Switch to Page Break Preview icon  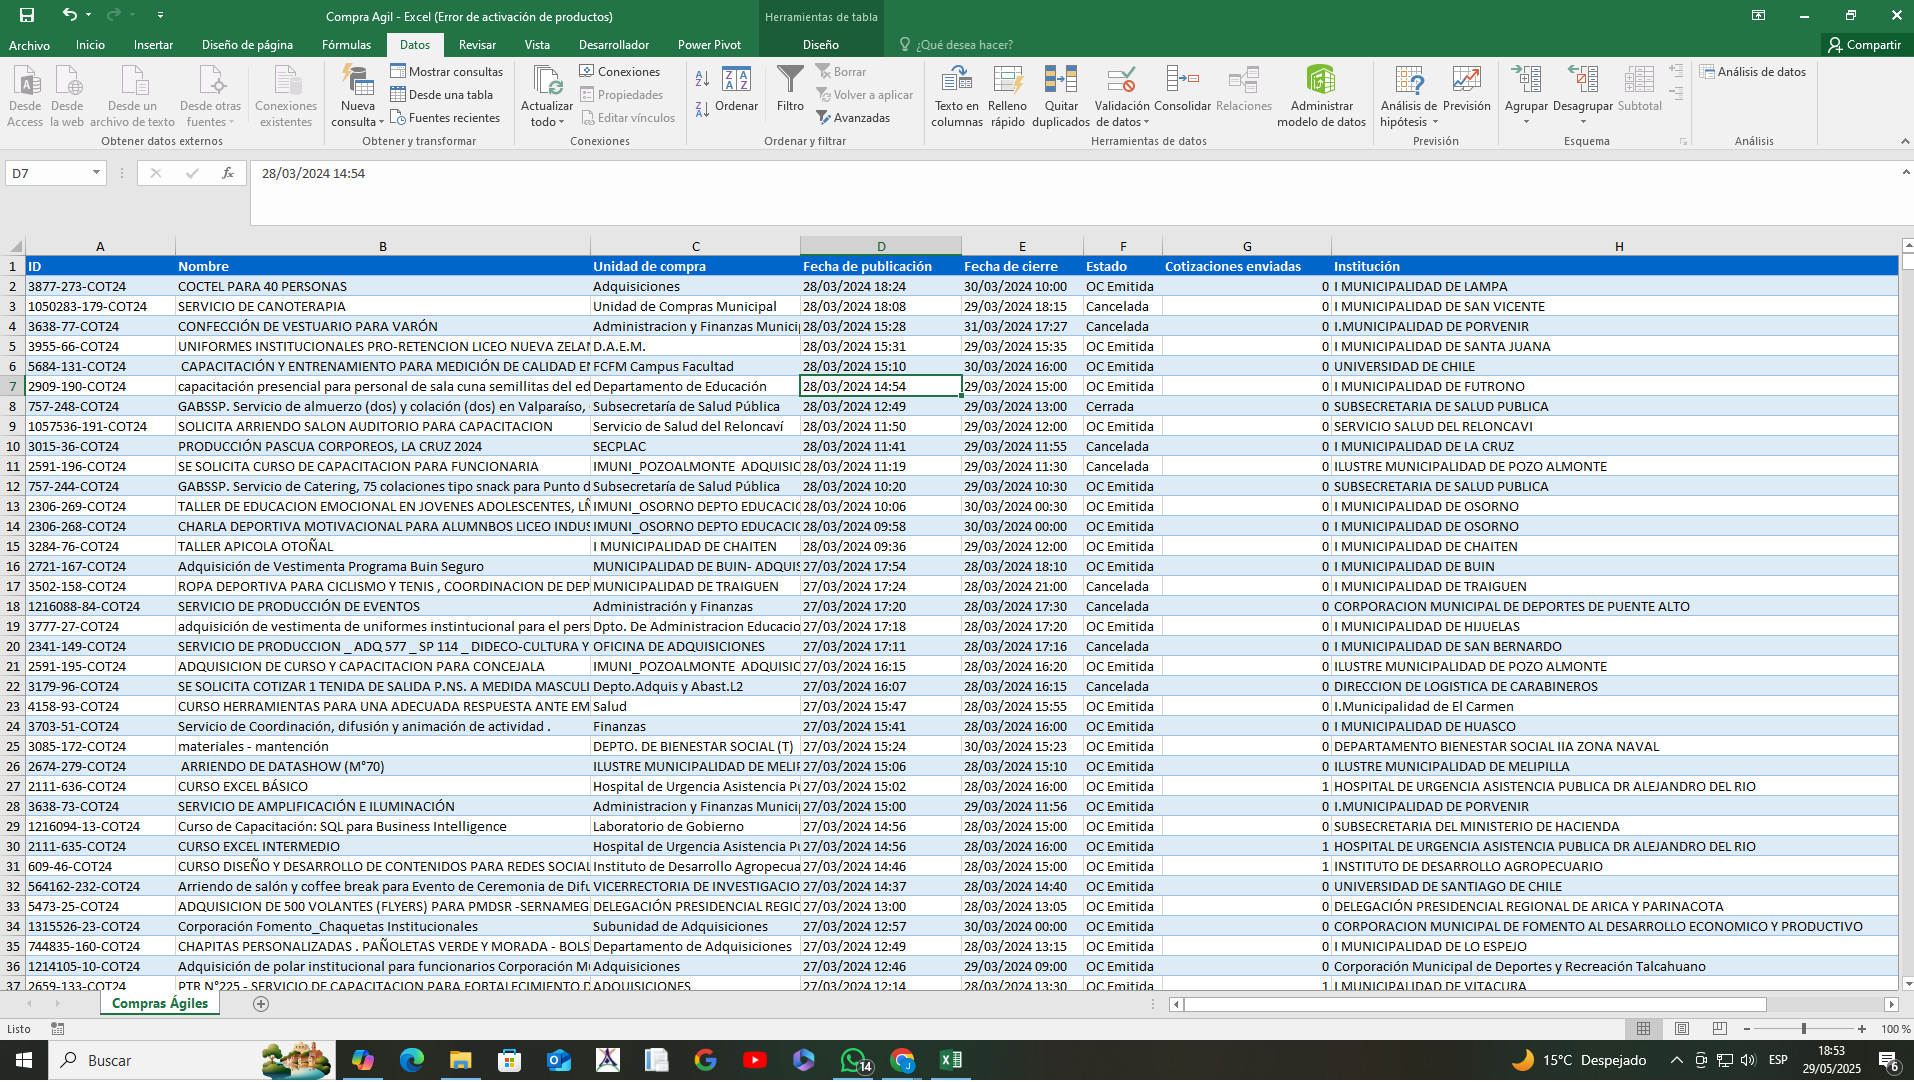tap(1720, 1028)
